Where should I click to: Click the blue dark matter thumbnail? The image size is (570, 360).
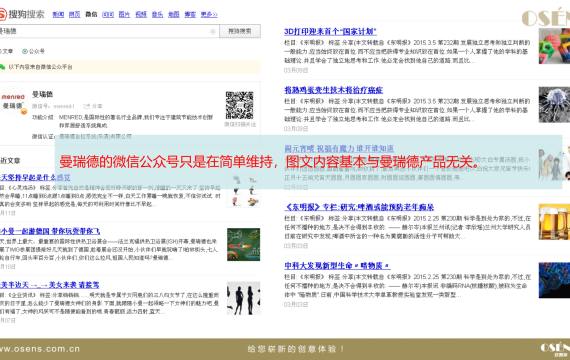tap(554, 280)
